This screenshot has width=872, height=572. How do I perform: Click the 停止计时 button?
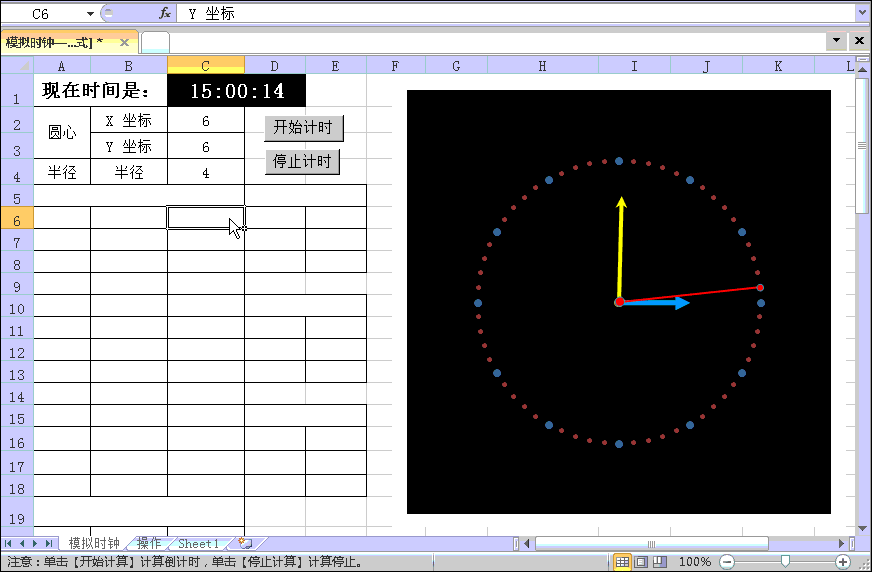[x=302, y=162]
